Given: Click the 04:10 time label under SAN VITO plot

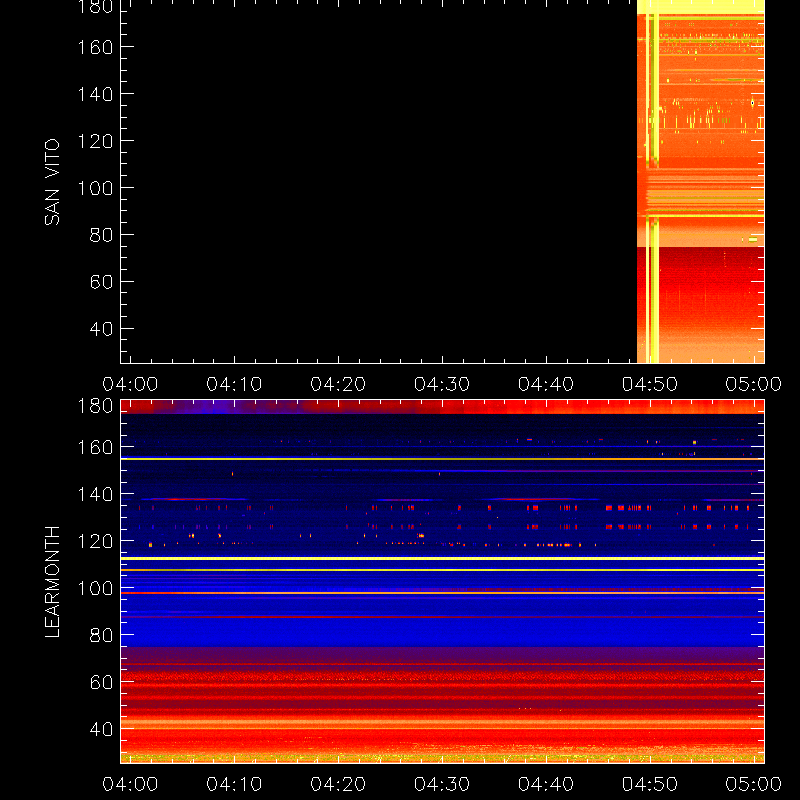Looking at the screenshot, I should pyautogui.click(x=234, y=384).
